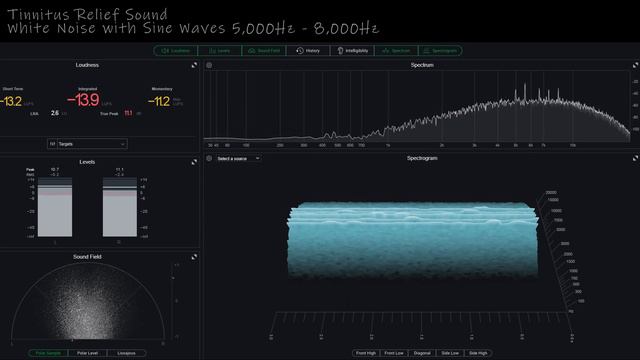Open the Spectrogram panel settings icon

coord(209,158)
